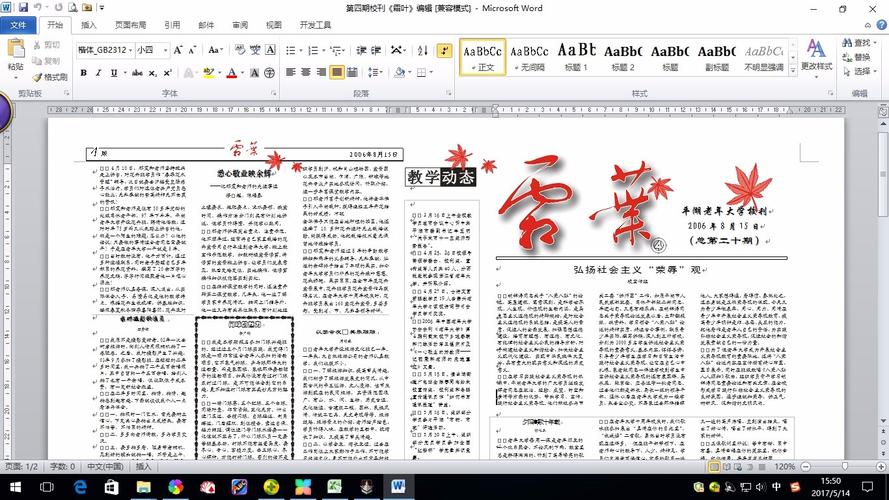Image resolution: width=889 pixels, height=500 pixels.
Task: Open Microsoft Edge from the taskbar
Action: pos(80,486)
